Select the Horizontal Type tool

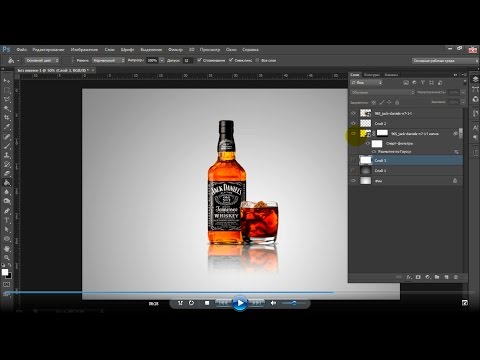coord(7,220)
